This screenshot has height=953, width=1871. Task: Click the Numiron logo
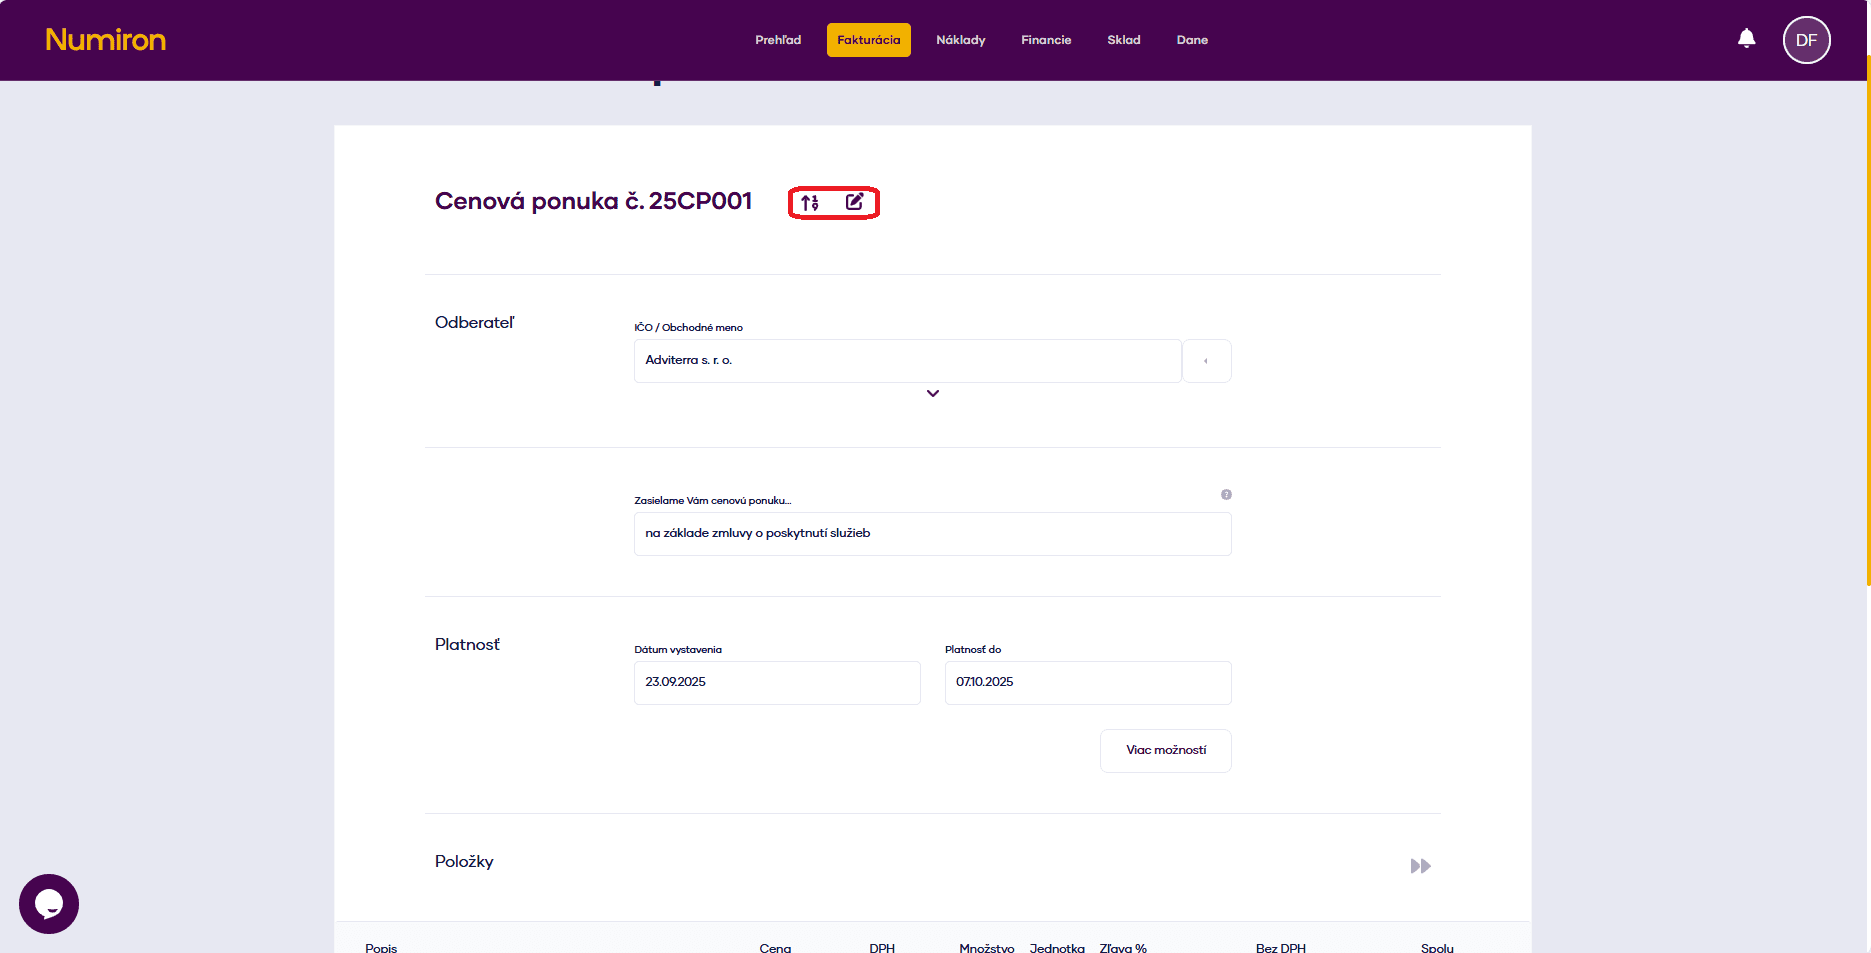(x=106, y=40)
